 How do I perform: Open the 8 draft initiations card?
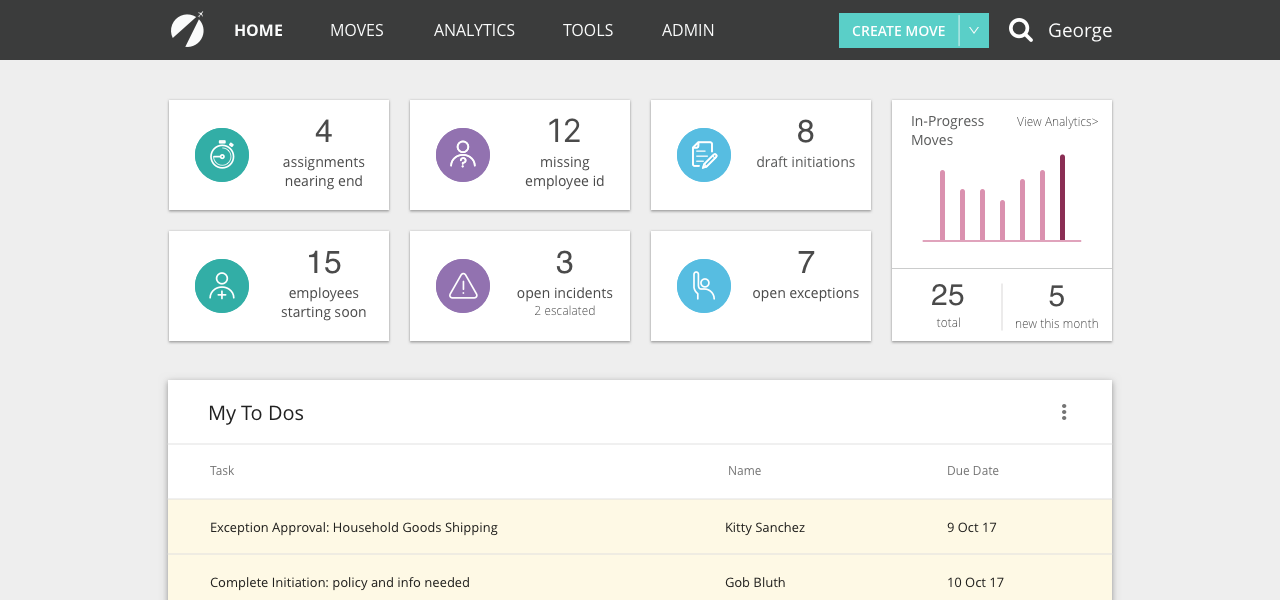point(761,155)
